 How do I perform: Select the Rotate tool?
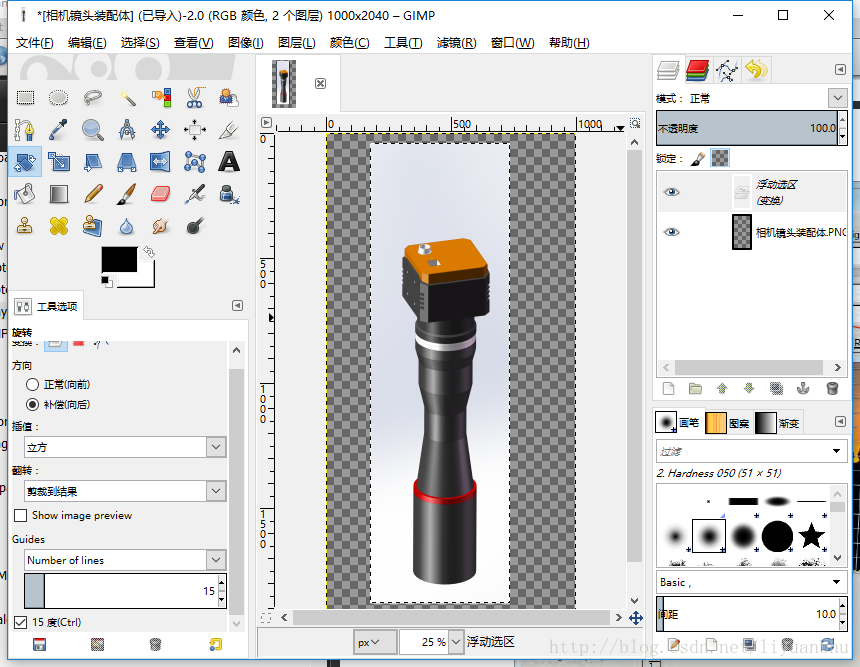pyautogui.click(x=25, y=162)
